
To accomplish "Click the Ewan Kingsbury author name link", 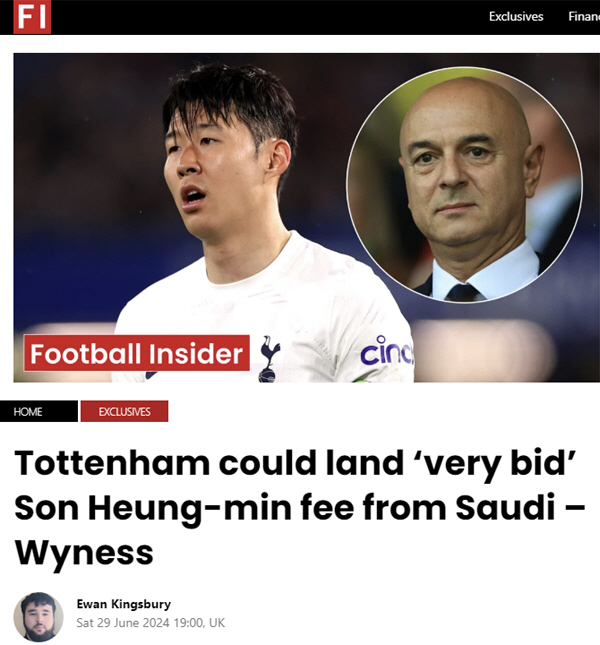I will point(123,604).
